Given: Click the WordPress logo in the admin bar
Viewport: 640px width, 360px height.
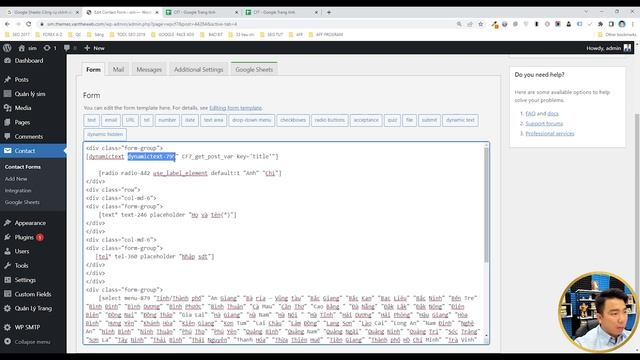Looking at the screenshot, I should coord(7,48).
